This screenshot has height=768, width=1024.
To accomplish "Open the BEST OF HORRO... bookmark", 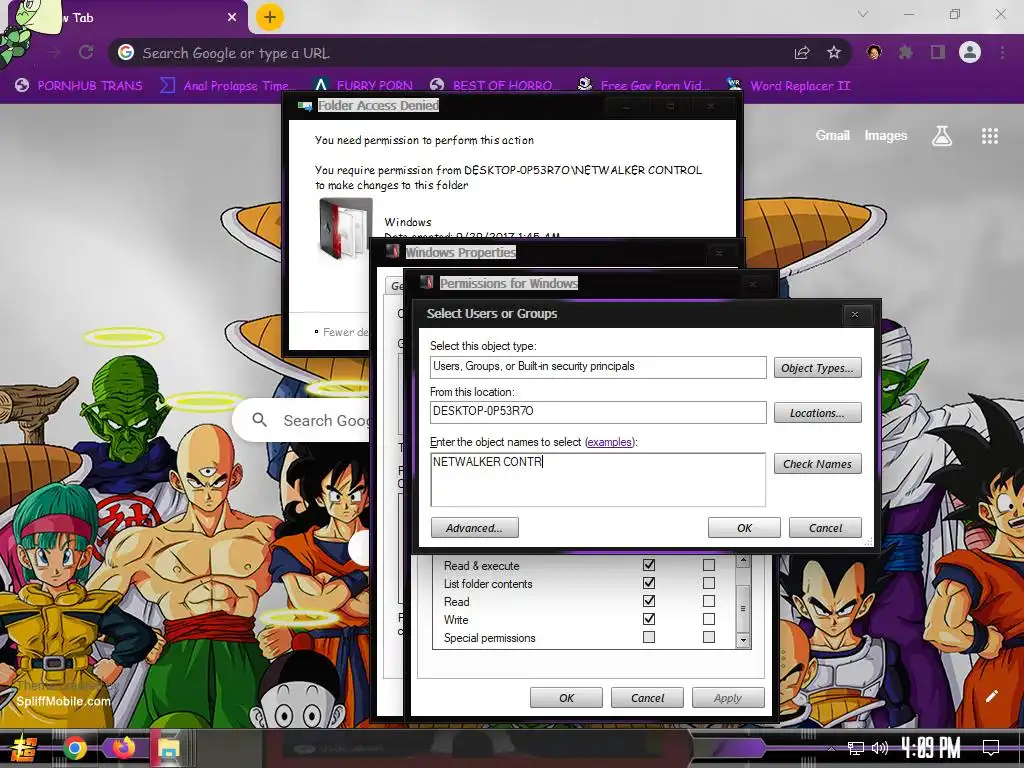I will (495, 86).
